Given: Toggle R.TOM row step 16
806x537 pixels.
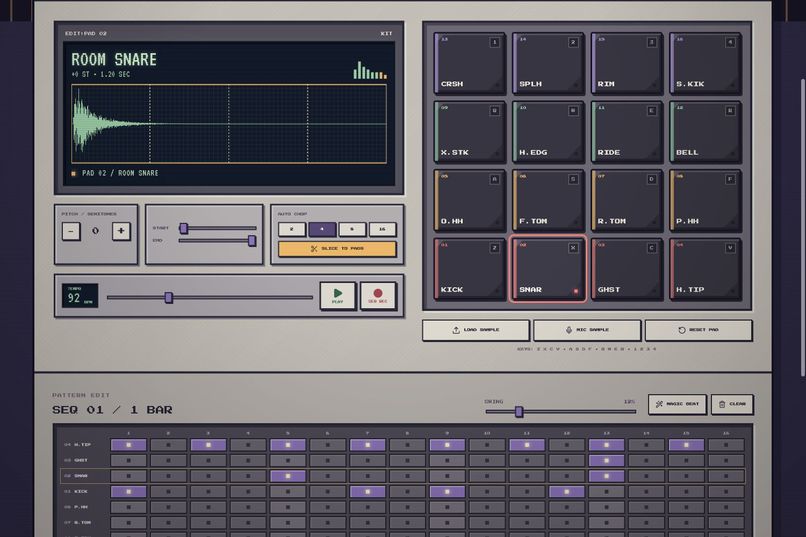Looking at the screenshot, I should tap(726, 523).
